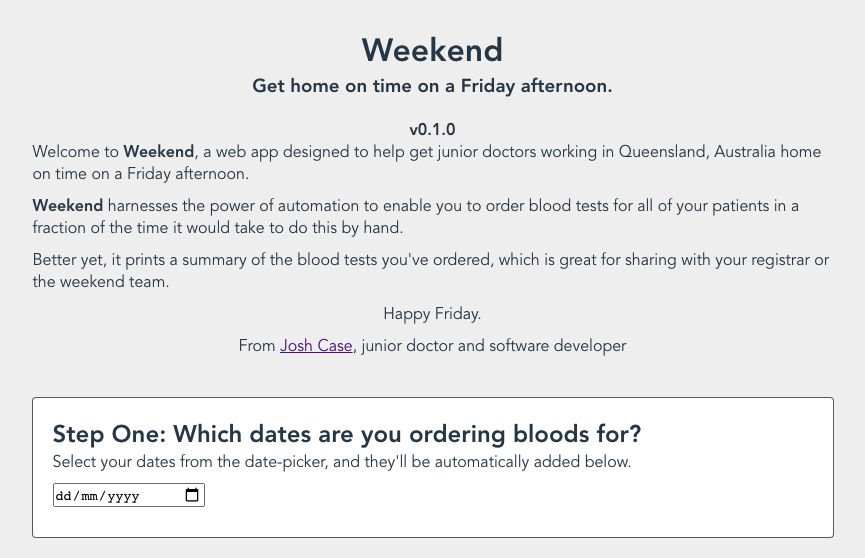Click 'junior doctor and software developer' text
Viewport: 865px width, 558px height.
click(494, 346)
